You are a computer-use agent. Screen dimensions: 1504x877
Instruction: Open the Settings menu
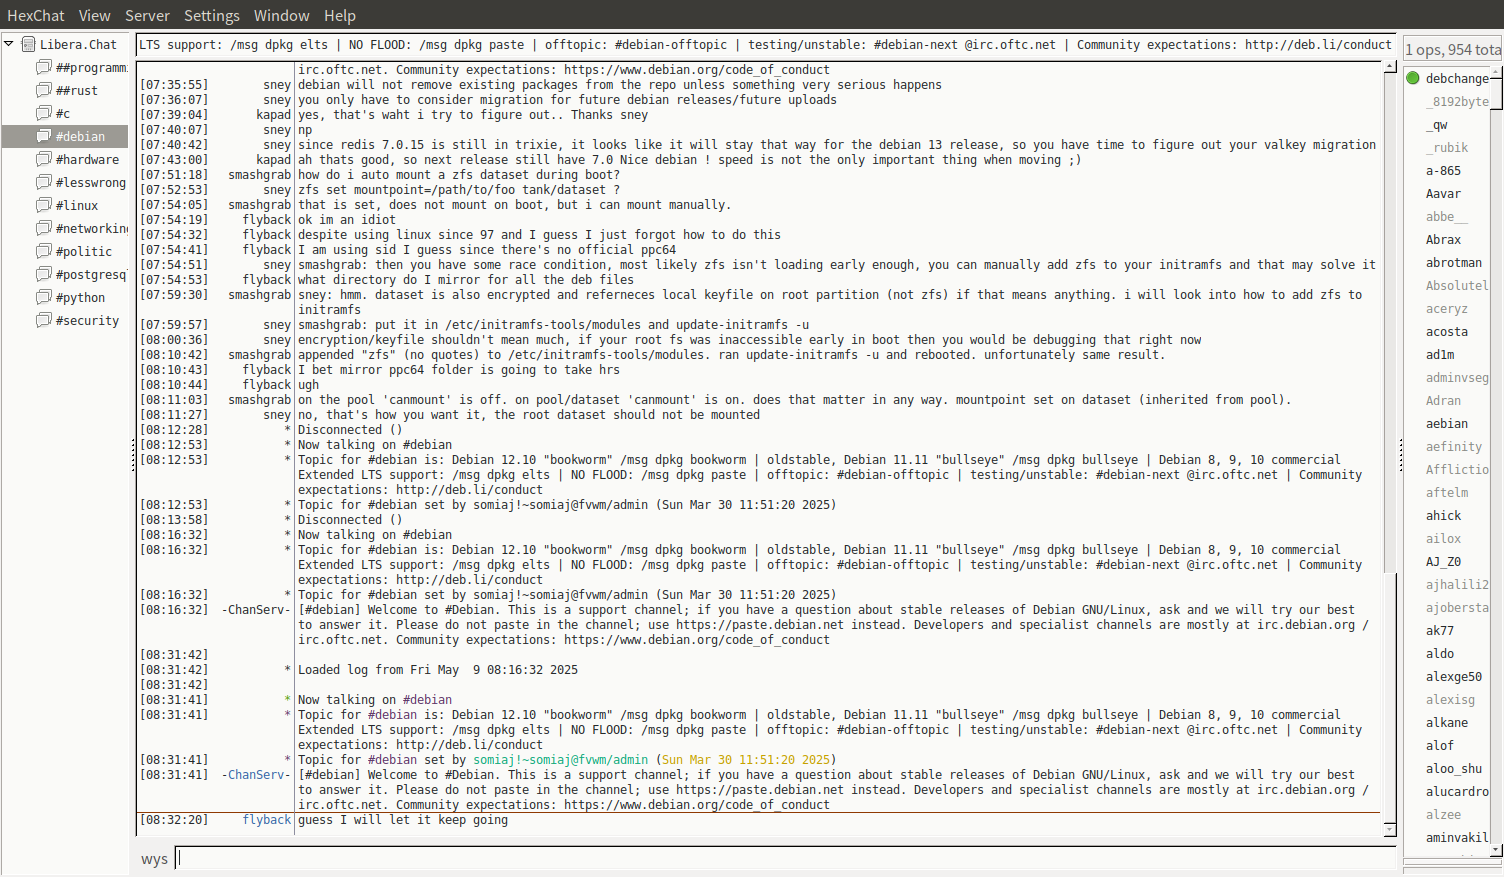pos(212,16)
